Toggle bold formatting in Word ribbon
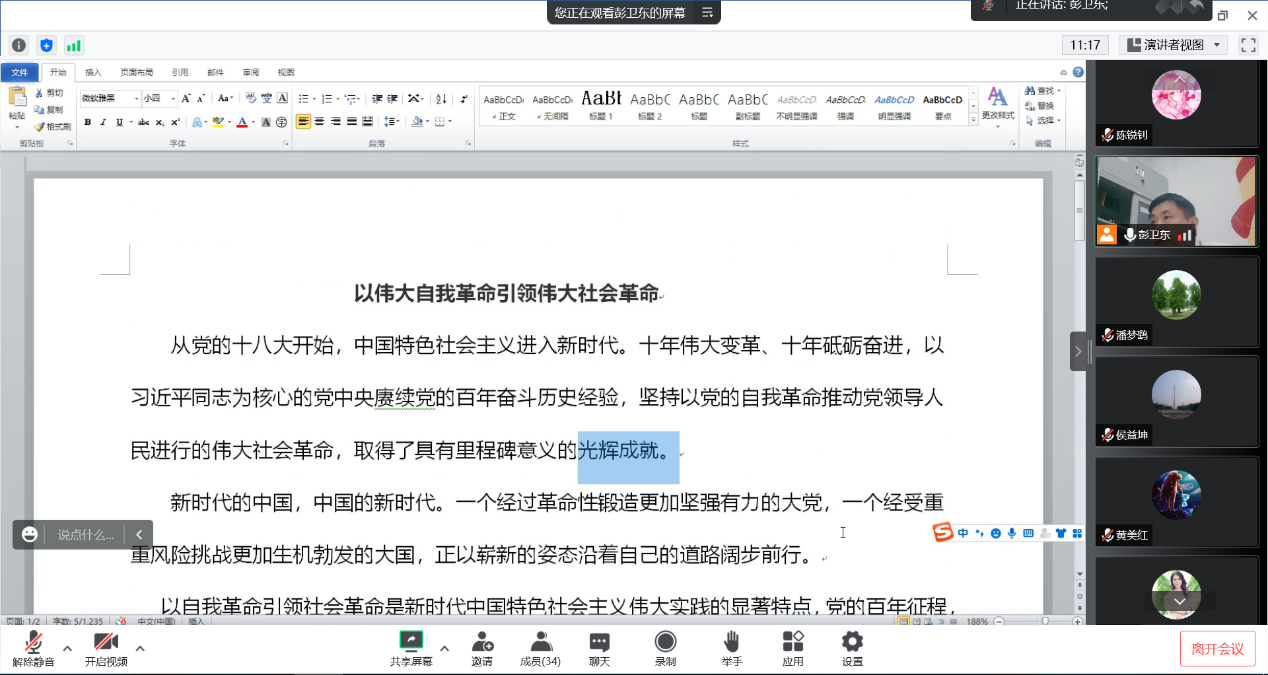 coord(88,122)
